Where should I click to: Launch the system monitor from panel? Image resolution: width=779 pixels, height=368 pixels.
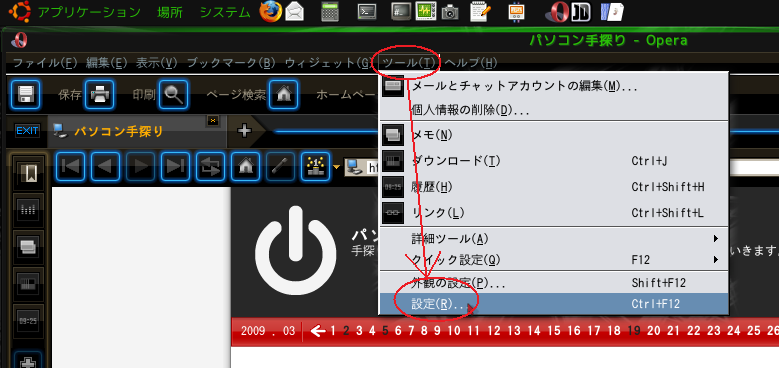[x=426, y=11]
